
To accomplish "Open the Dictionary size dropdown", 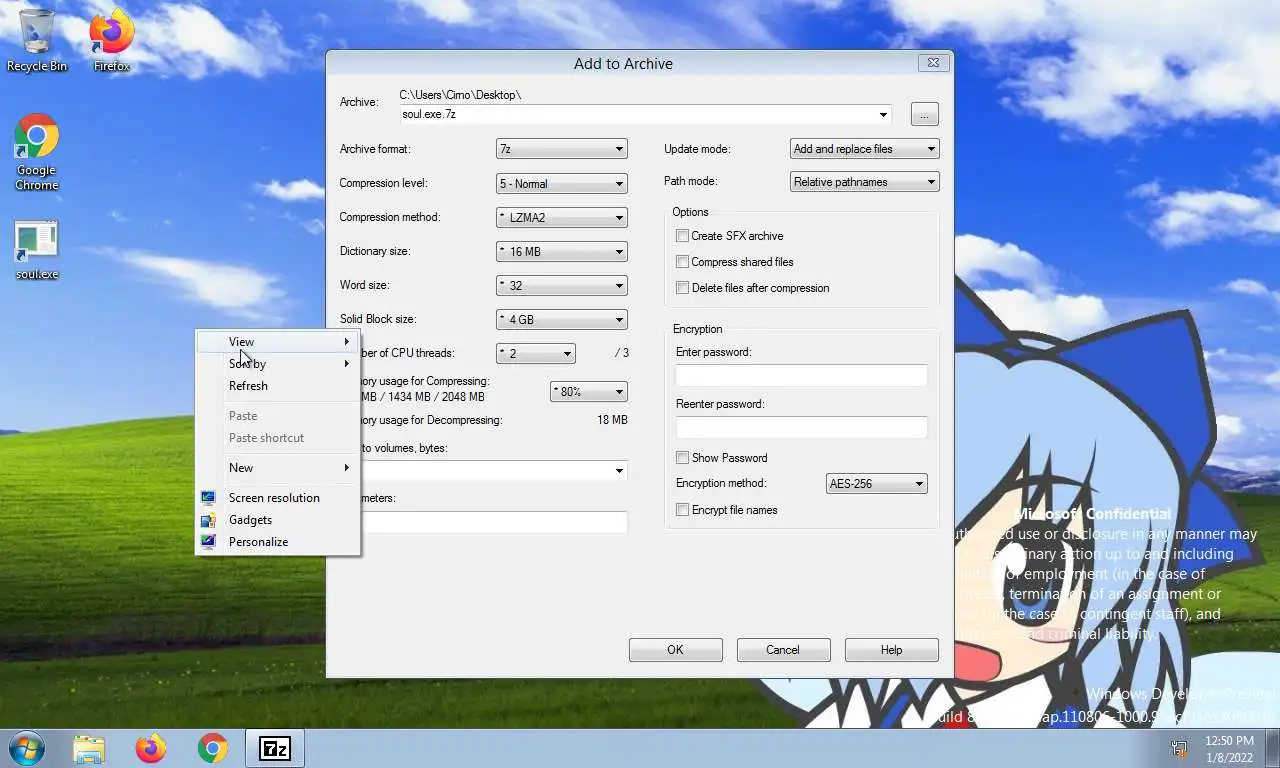I will [x=562, y=252].
